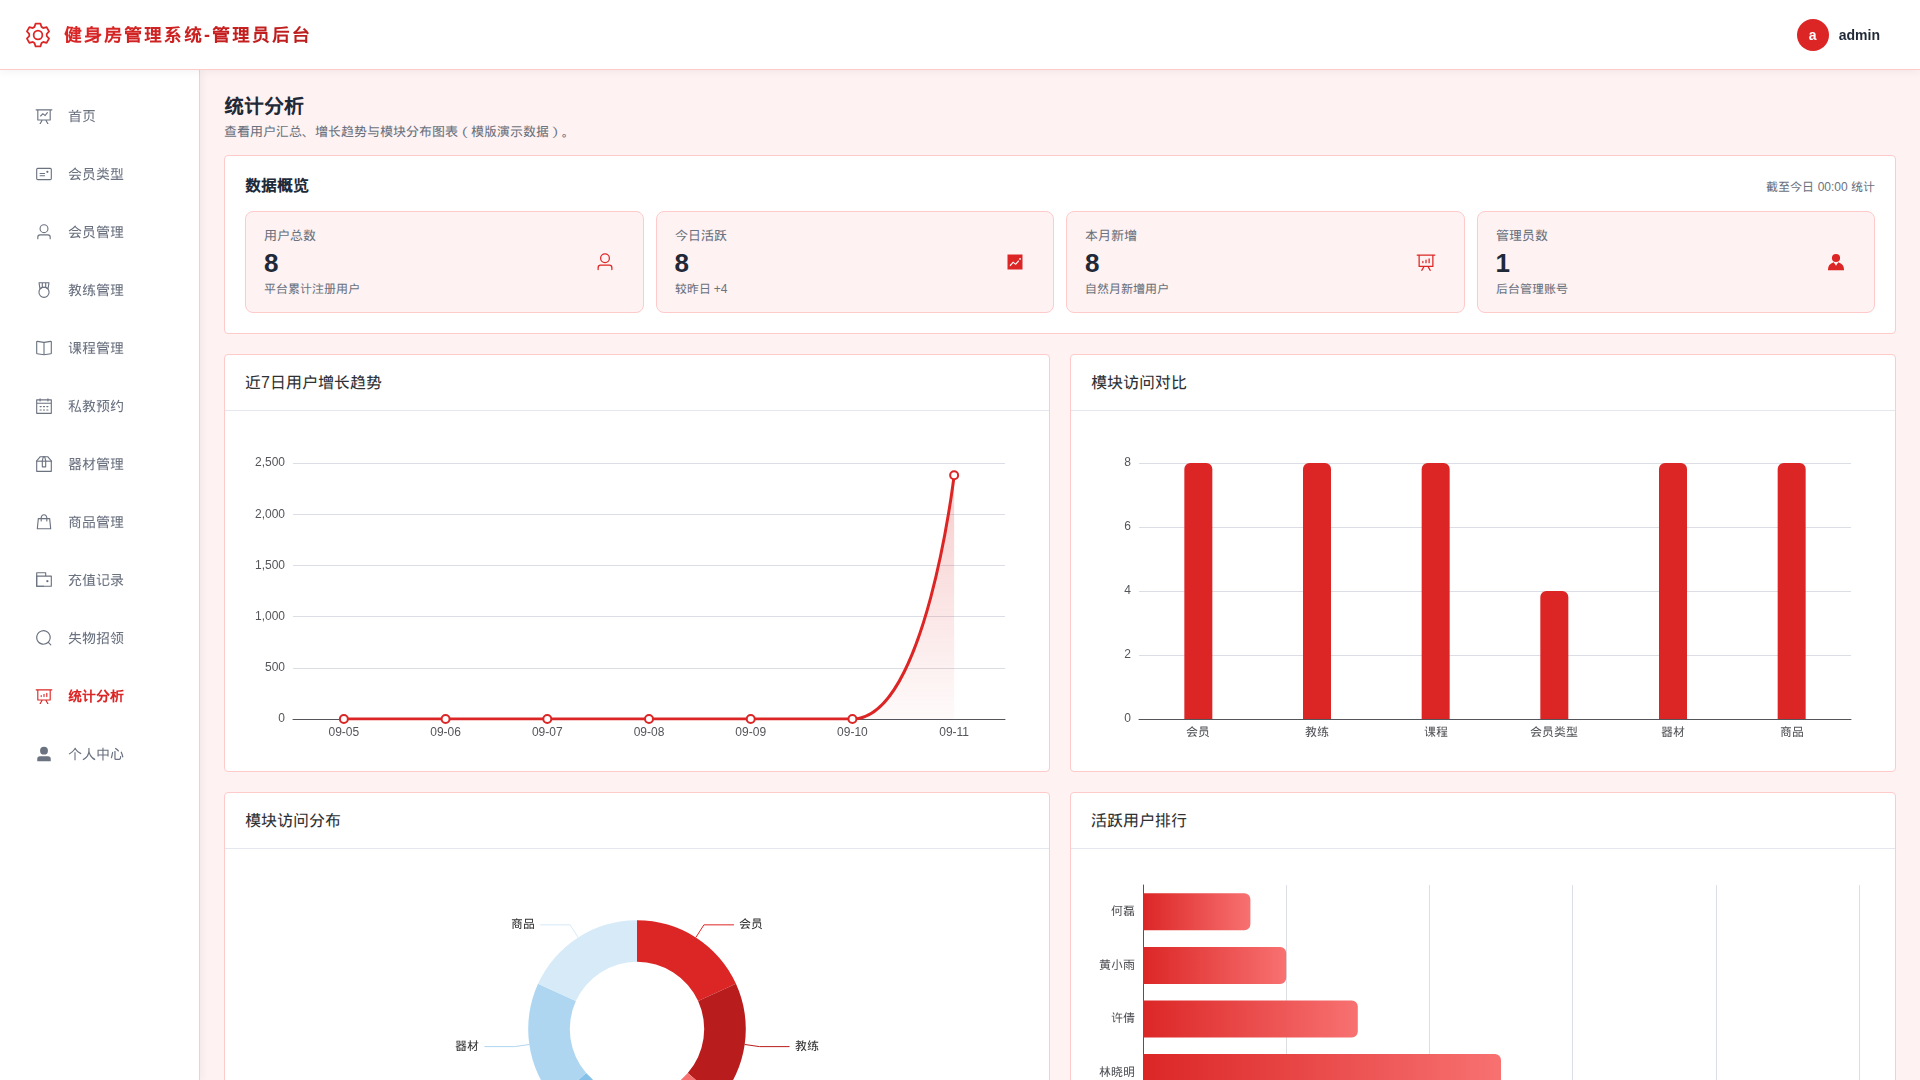This screenshot has width=1920, height=1080.
Task: Click the 模块访问对比 panel title
Action: [1139, 383]
